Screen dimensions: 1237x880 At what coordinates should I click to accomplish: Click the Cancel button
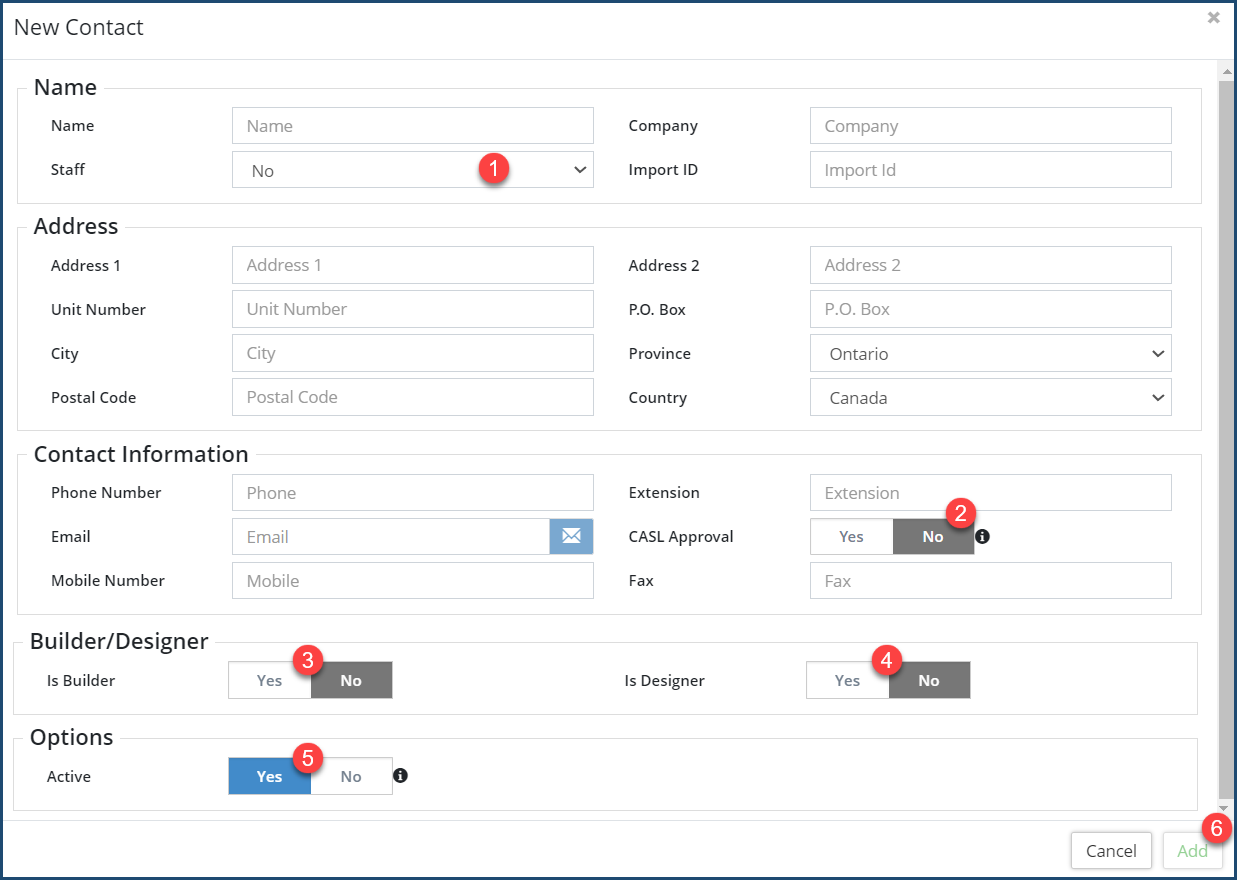click(1111, 851)
